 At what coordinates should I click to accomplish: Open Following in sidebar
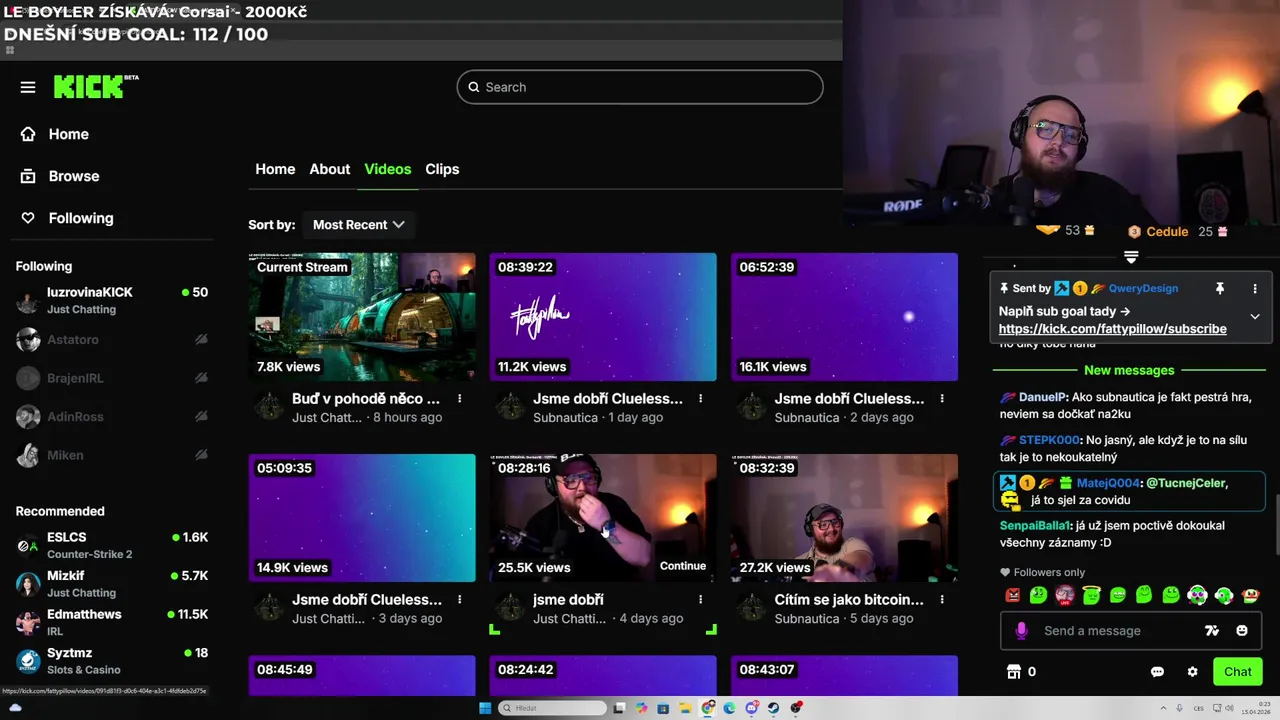click(67, 218)
